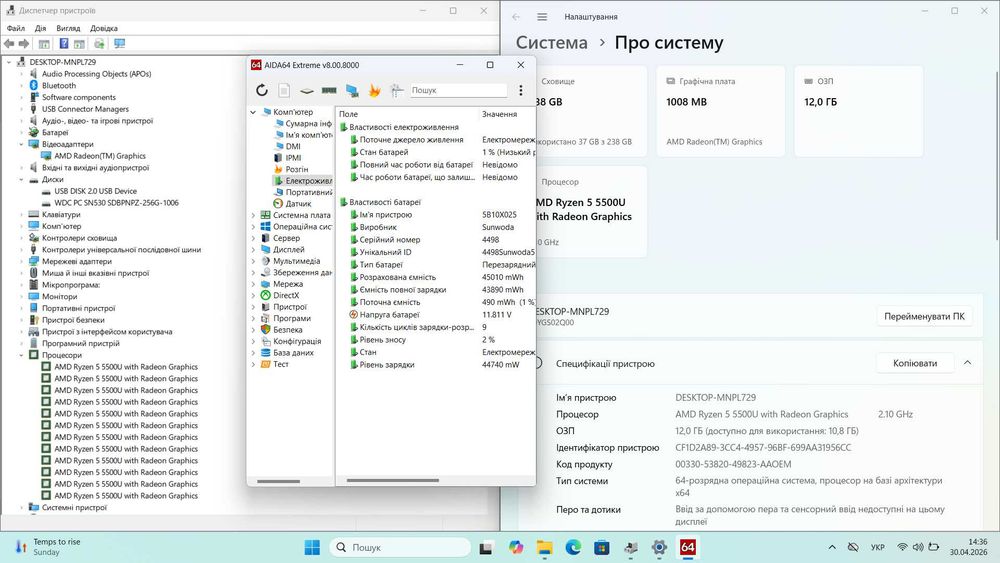
Task: Expand the Батареї node in Device Manager
Action: pos(21,133)
